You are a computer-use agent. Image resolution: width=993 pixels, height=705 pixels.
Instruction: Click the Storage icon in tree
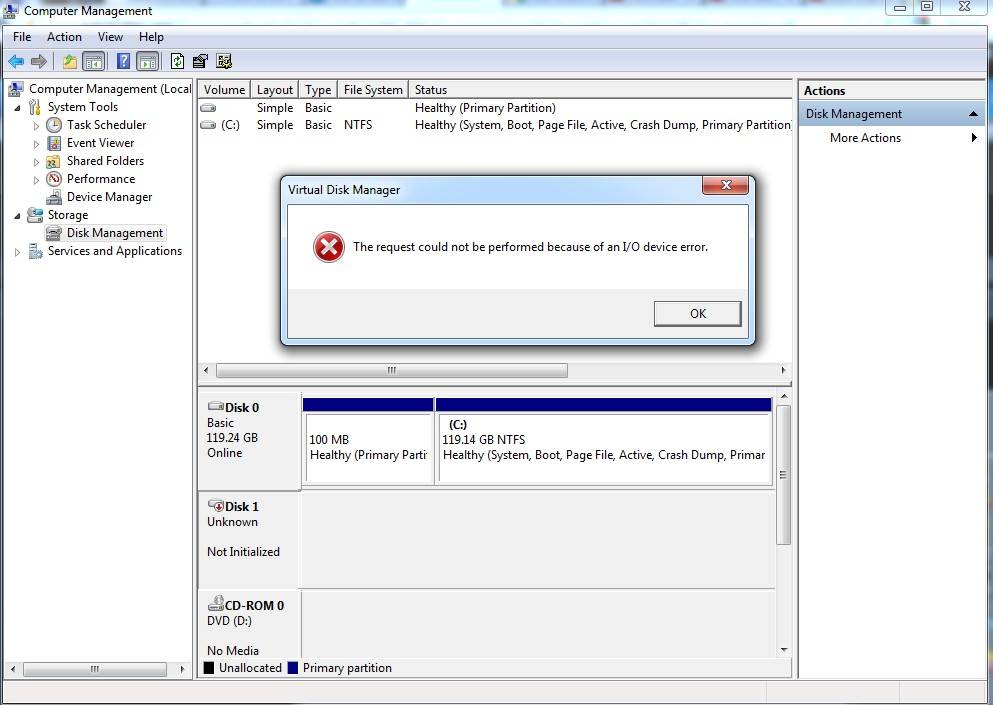pos(35,215)
